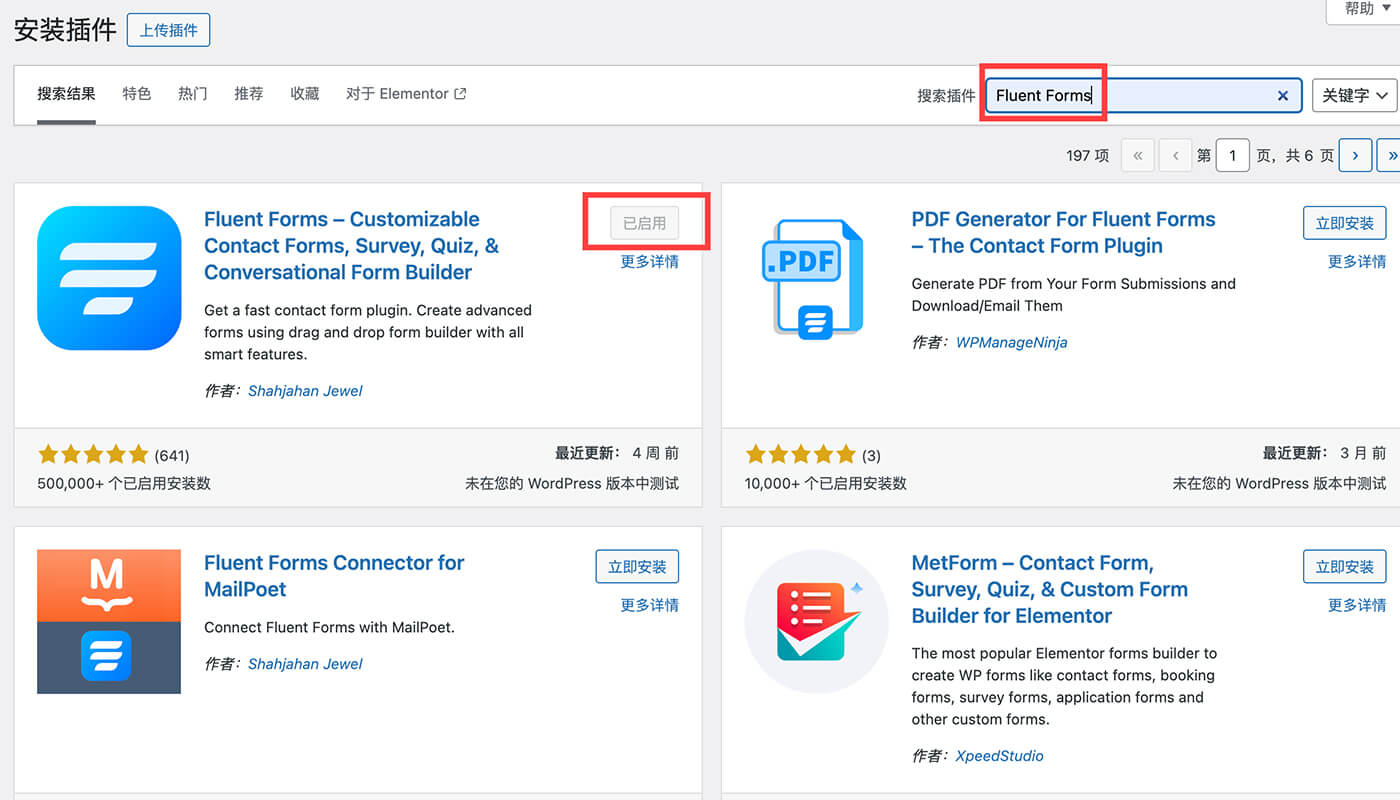Install the MetForm plugin

[1345, 566]
